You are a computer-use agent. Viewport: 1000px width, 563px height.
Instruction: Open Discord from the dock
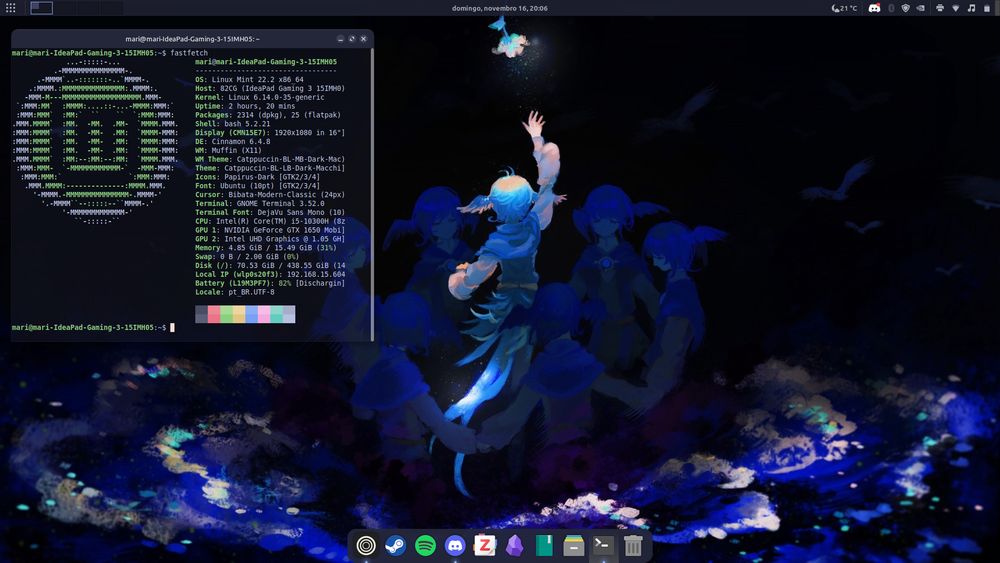click(455, 546)
